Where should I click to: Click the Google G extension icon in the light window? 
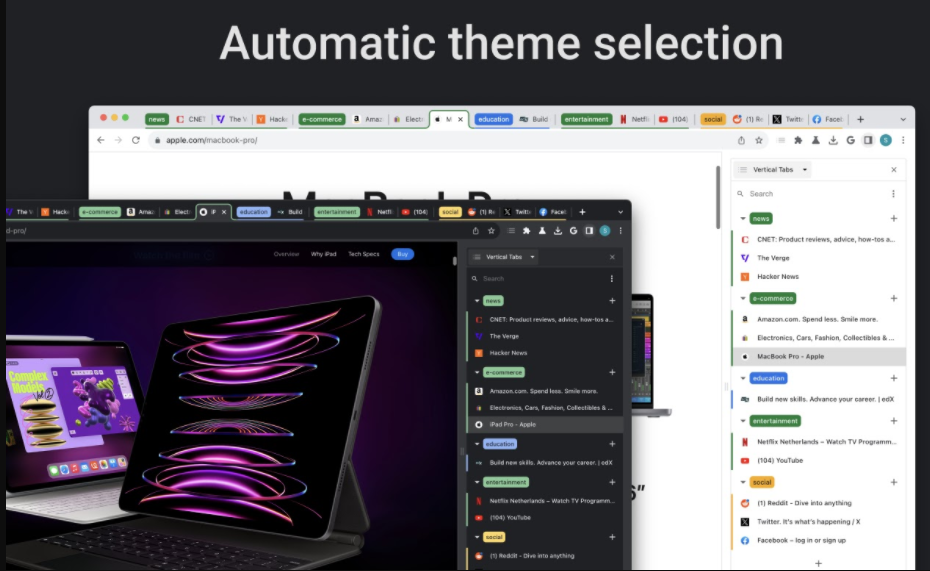(x=851, y=141)
